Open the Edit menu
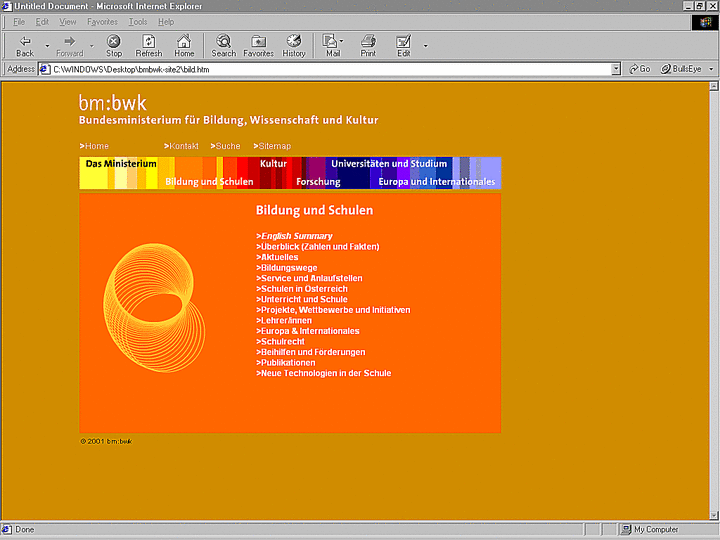The width and height of the screenshot is (720, 540). (42, 22)
